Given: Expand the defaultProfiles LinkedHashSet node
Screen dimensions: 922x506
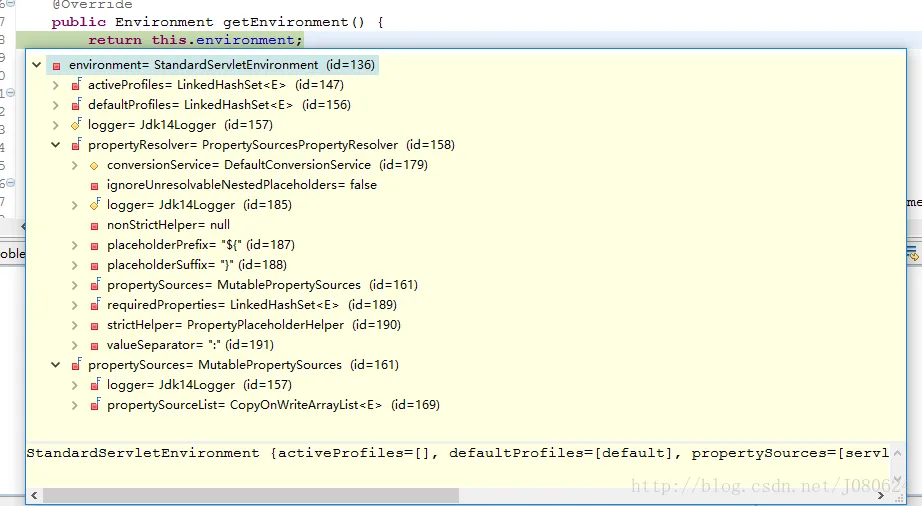Looking at the screenshot, I should click(x=55, y=105).
